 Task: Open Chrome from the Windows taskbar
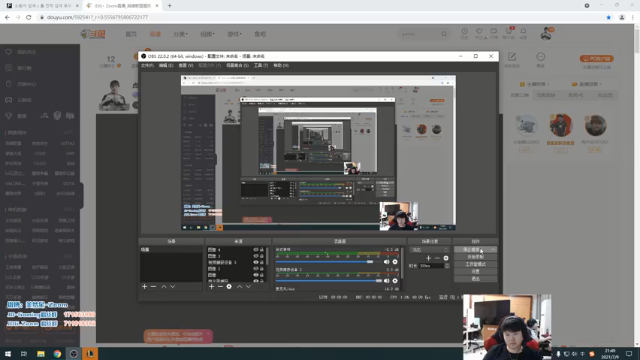coord(57,354)
